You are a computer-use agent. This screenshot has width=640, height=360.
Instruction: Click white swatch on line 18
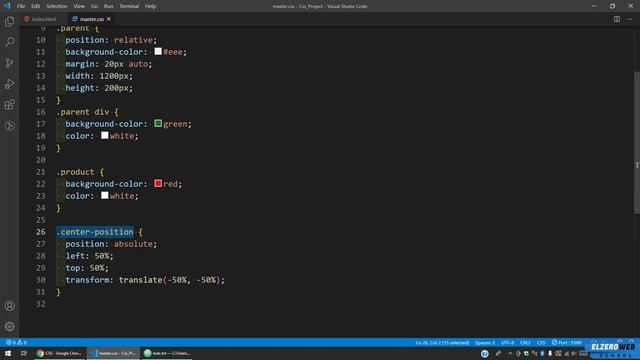click(x=104, y=135)
